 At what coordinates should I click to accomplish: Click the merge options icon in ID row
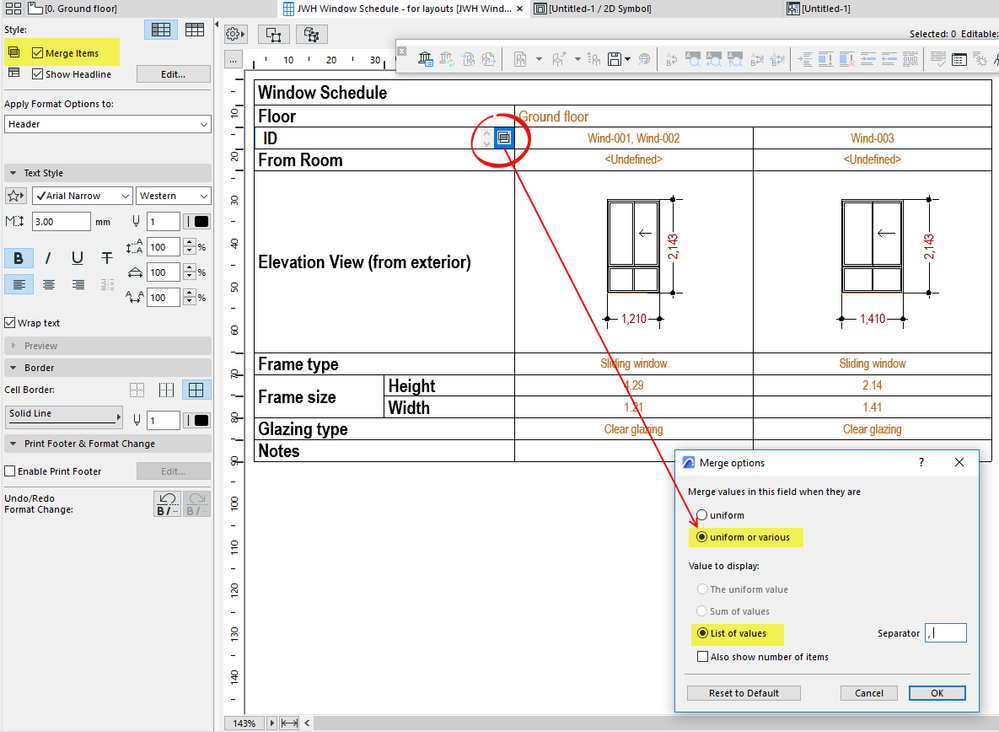pos(504,138)
